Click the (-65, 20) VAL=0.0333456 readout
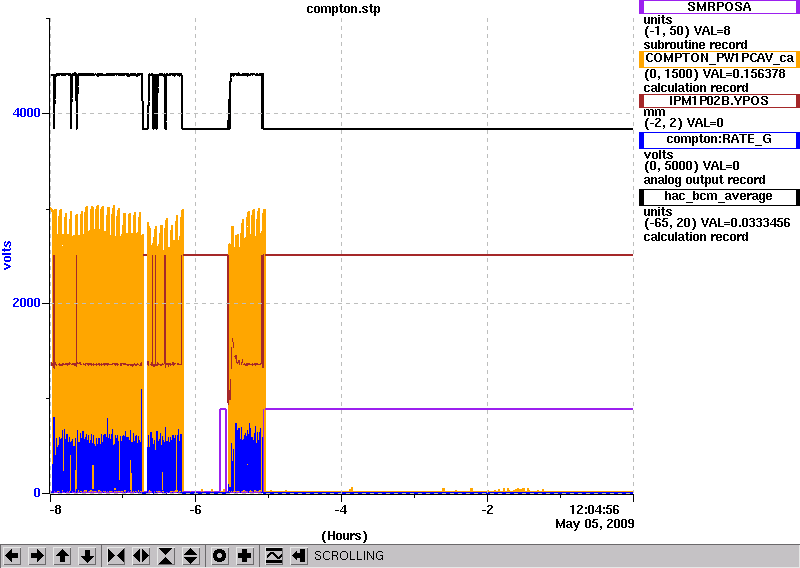The width and height of the screenshot is (800, 568). (x=717, y=223)
